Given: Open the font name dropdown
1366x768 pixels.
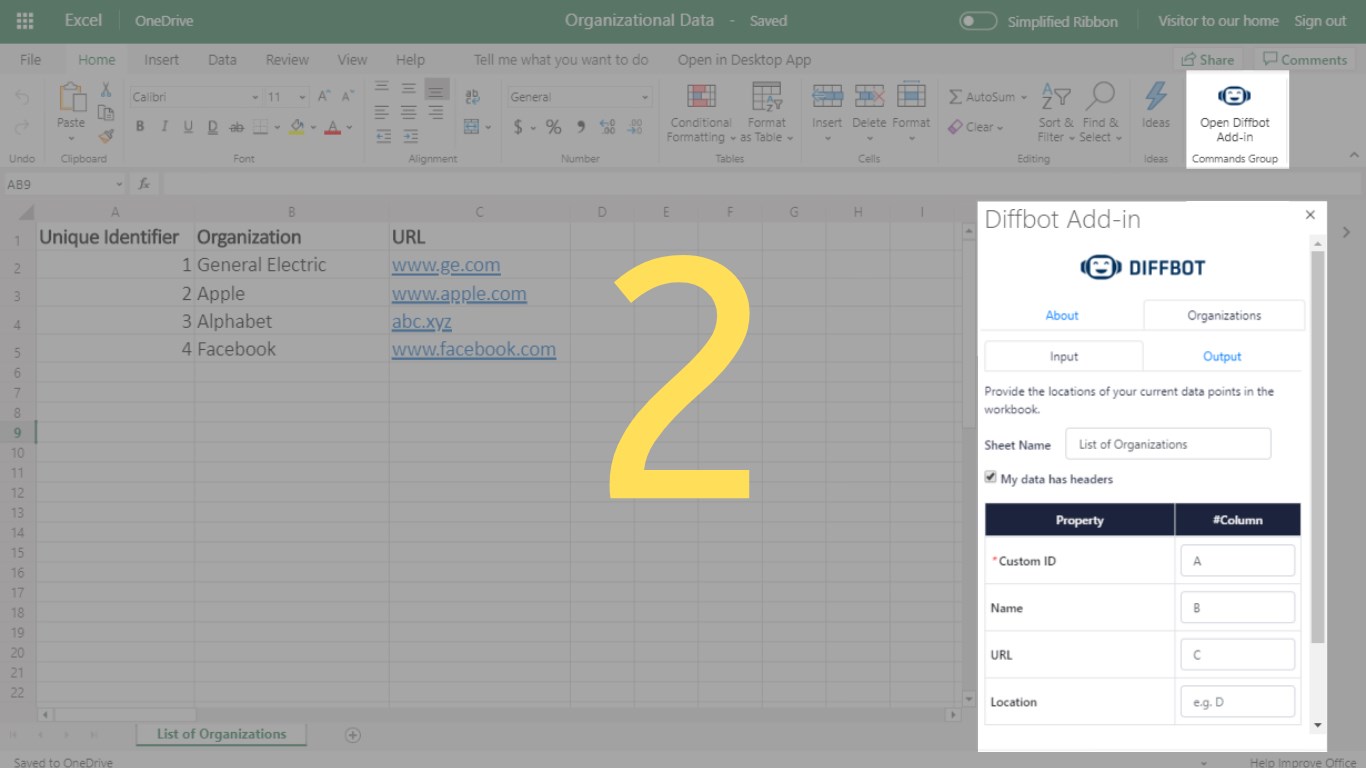Looking at the screenshot, I should click(x=254, y=97).
